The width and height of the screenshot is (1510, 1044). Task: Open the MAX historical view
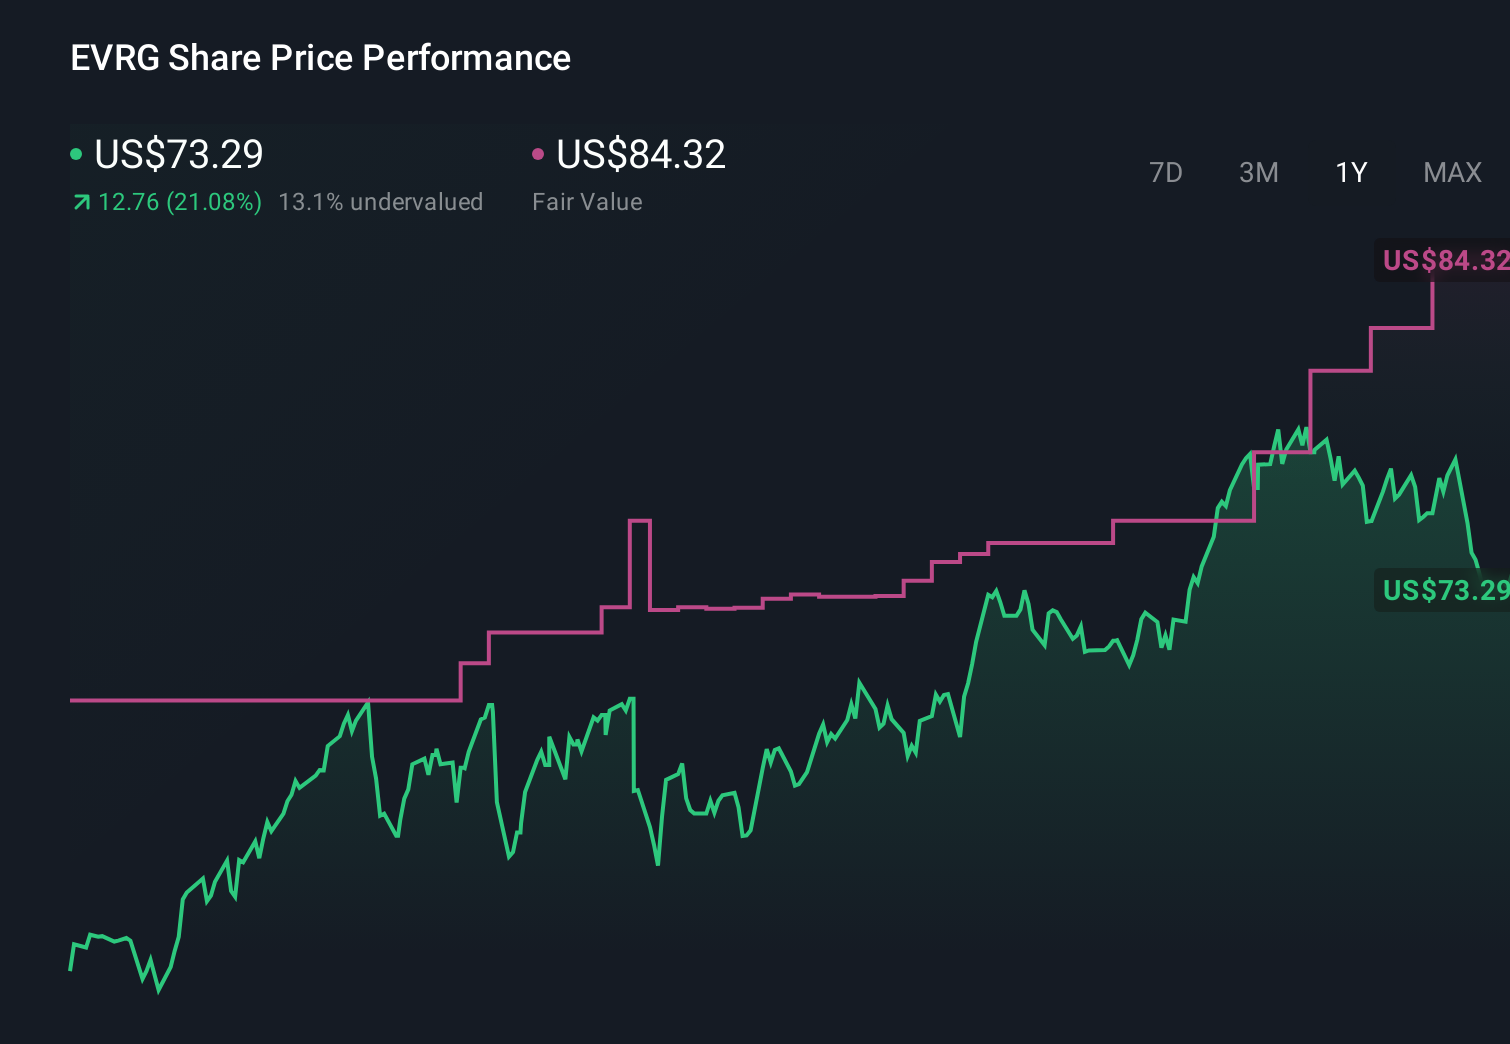click(x=1452, y=172)
